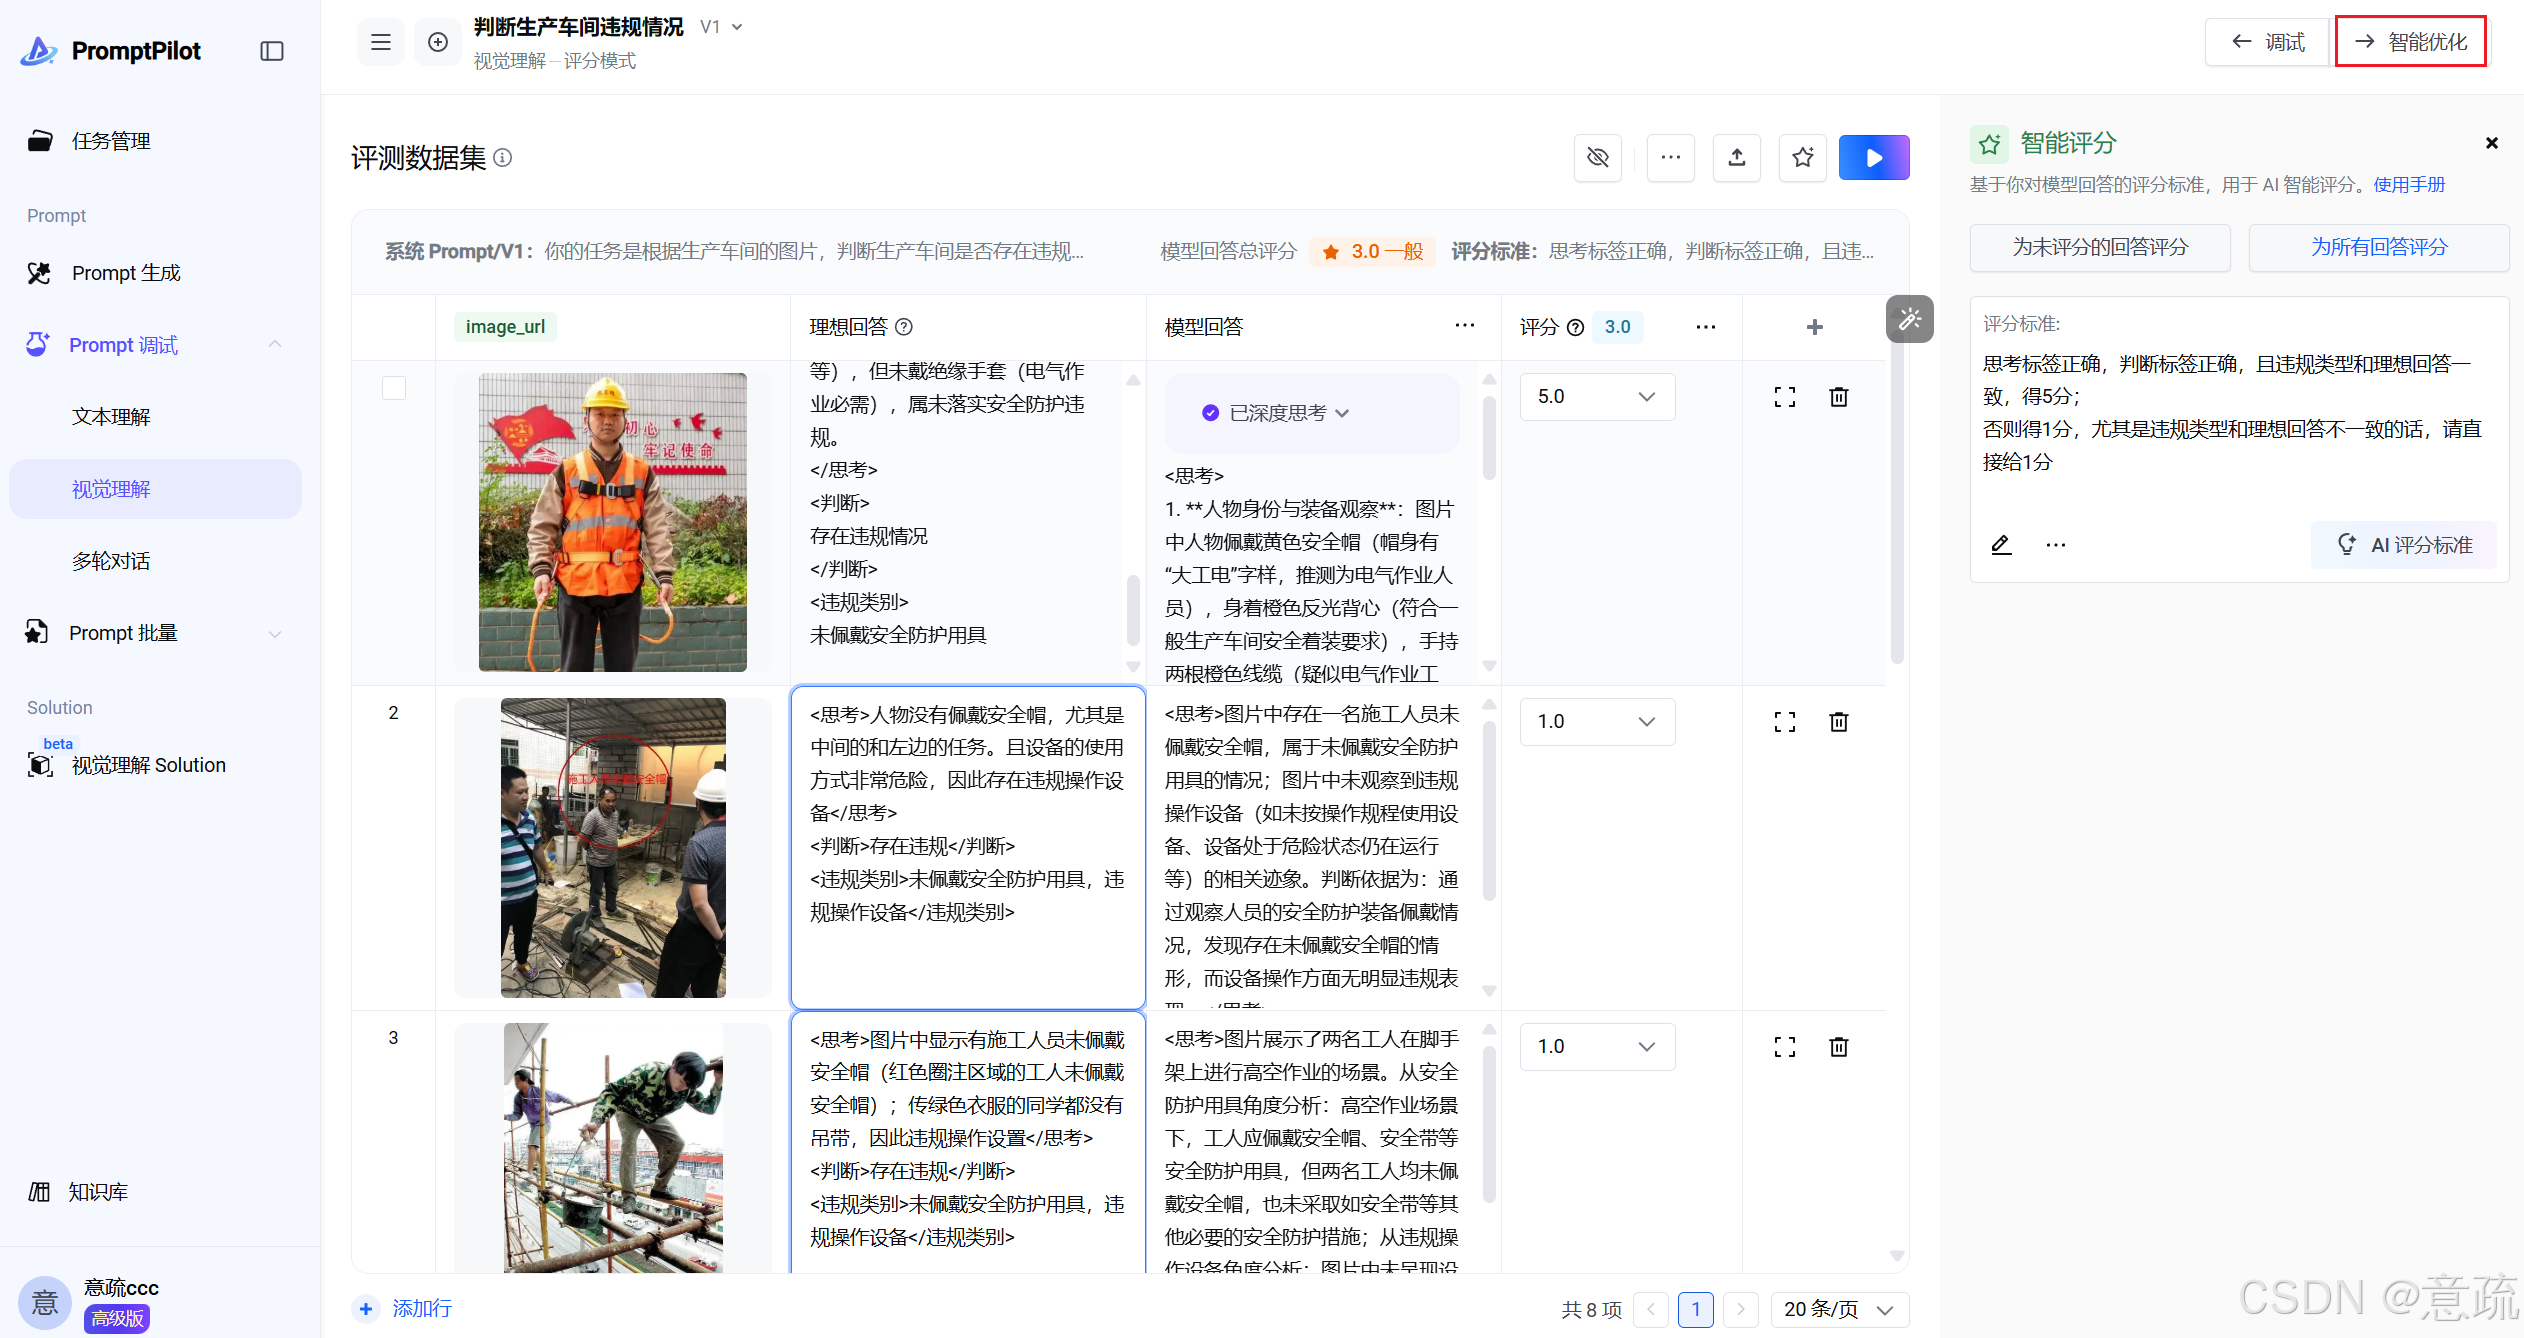Image resolution: width=2524 pixels, height=1338 pixels.
Task: Add a new column with plus icon
Action: [x=1815, y=327]
